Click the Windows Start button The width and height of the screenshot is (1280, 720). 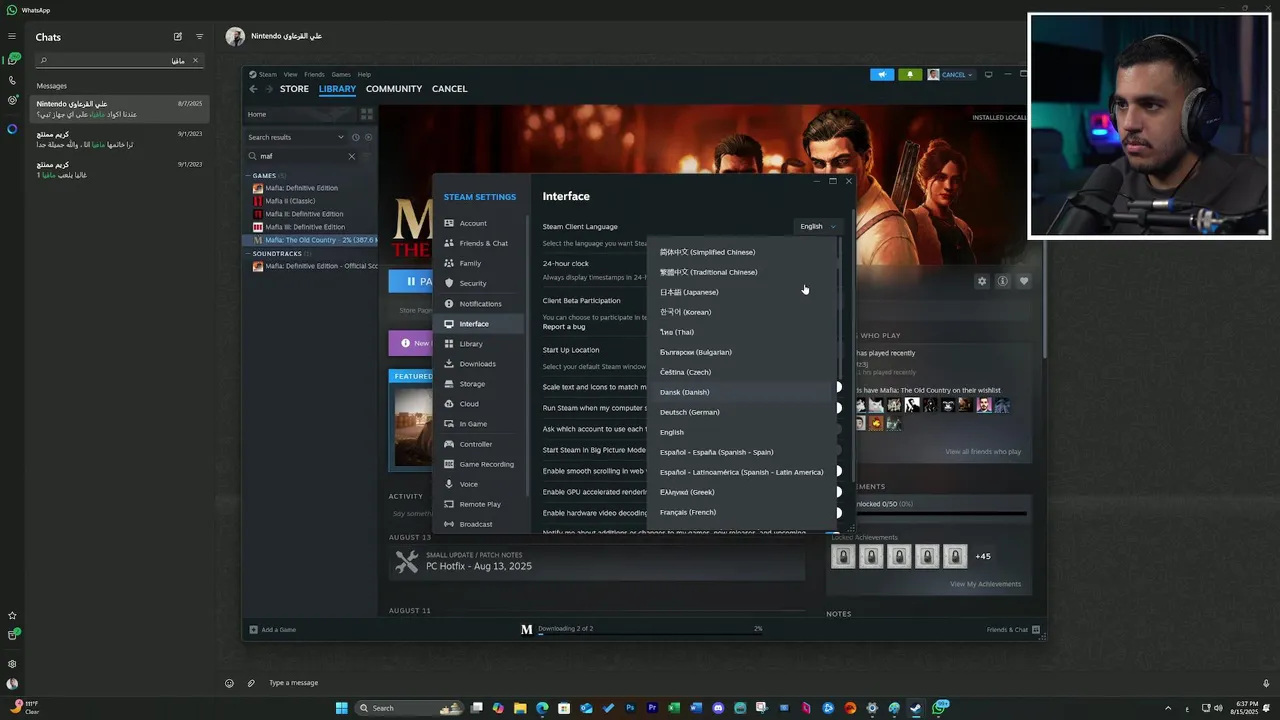(341, 708)
